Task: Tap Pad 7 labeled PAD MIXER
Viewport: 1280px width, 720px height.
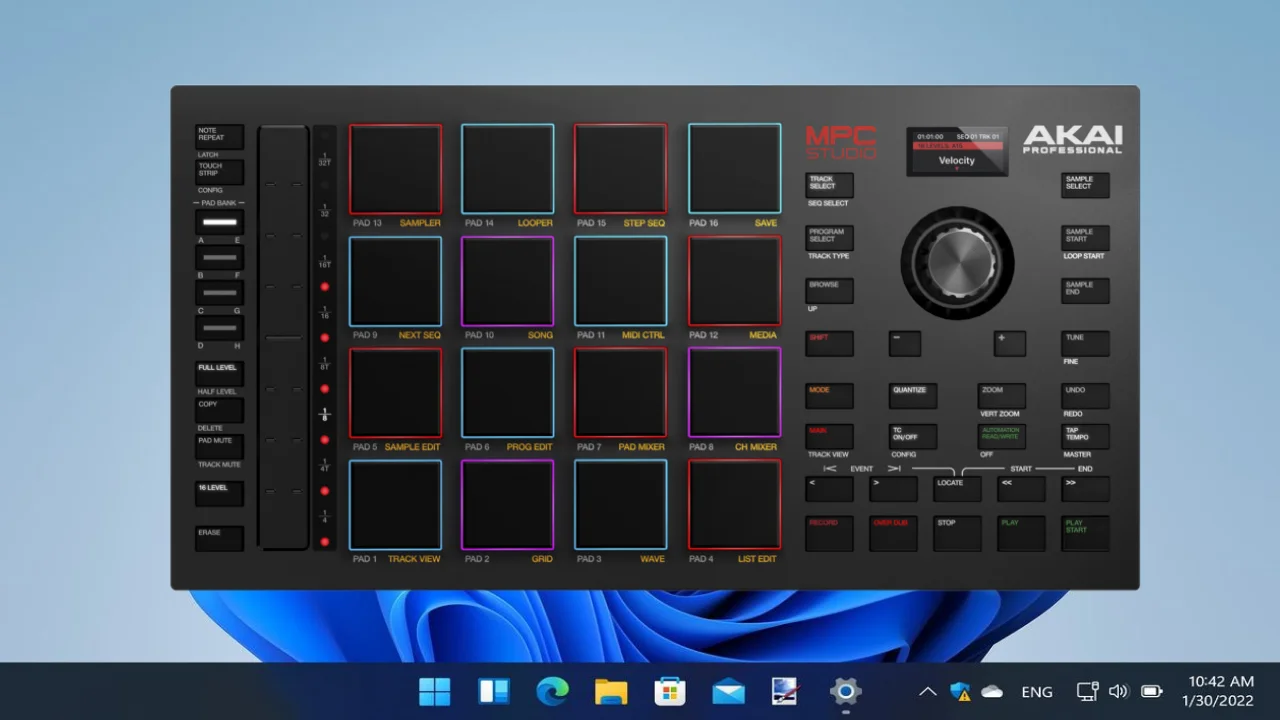Action: [x=620, y=393]
